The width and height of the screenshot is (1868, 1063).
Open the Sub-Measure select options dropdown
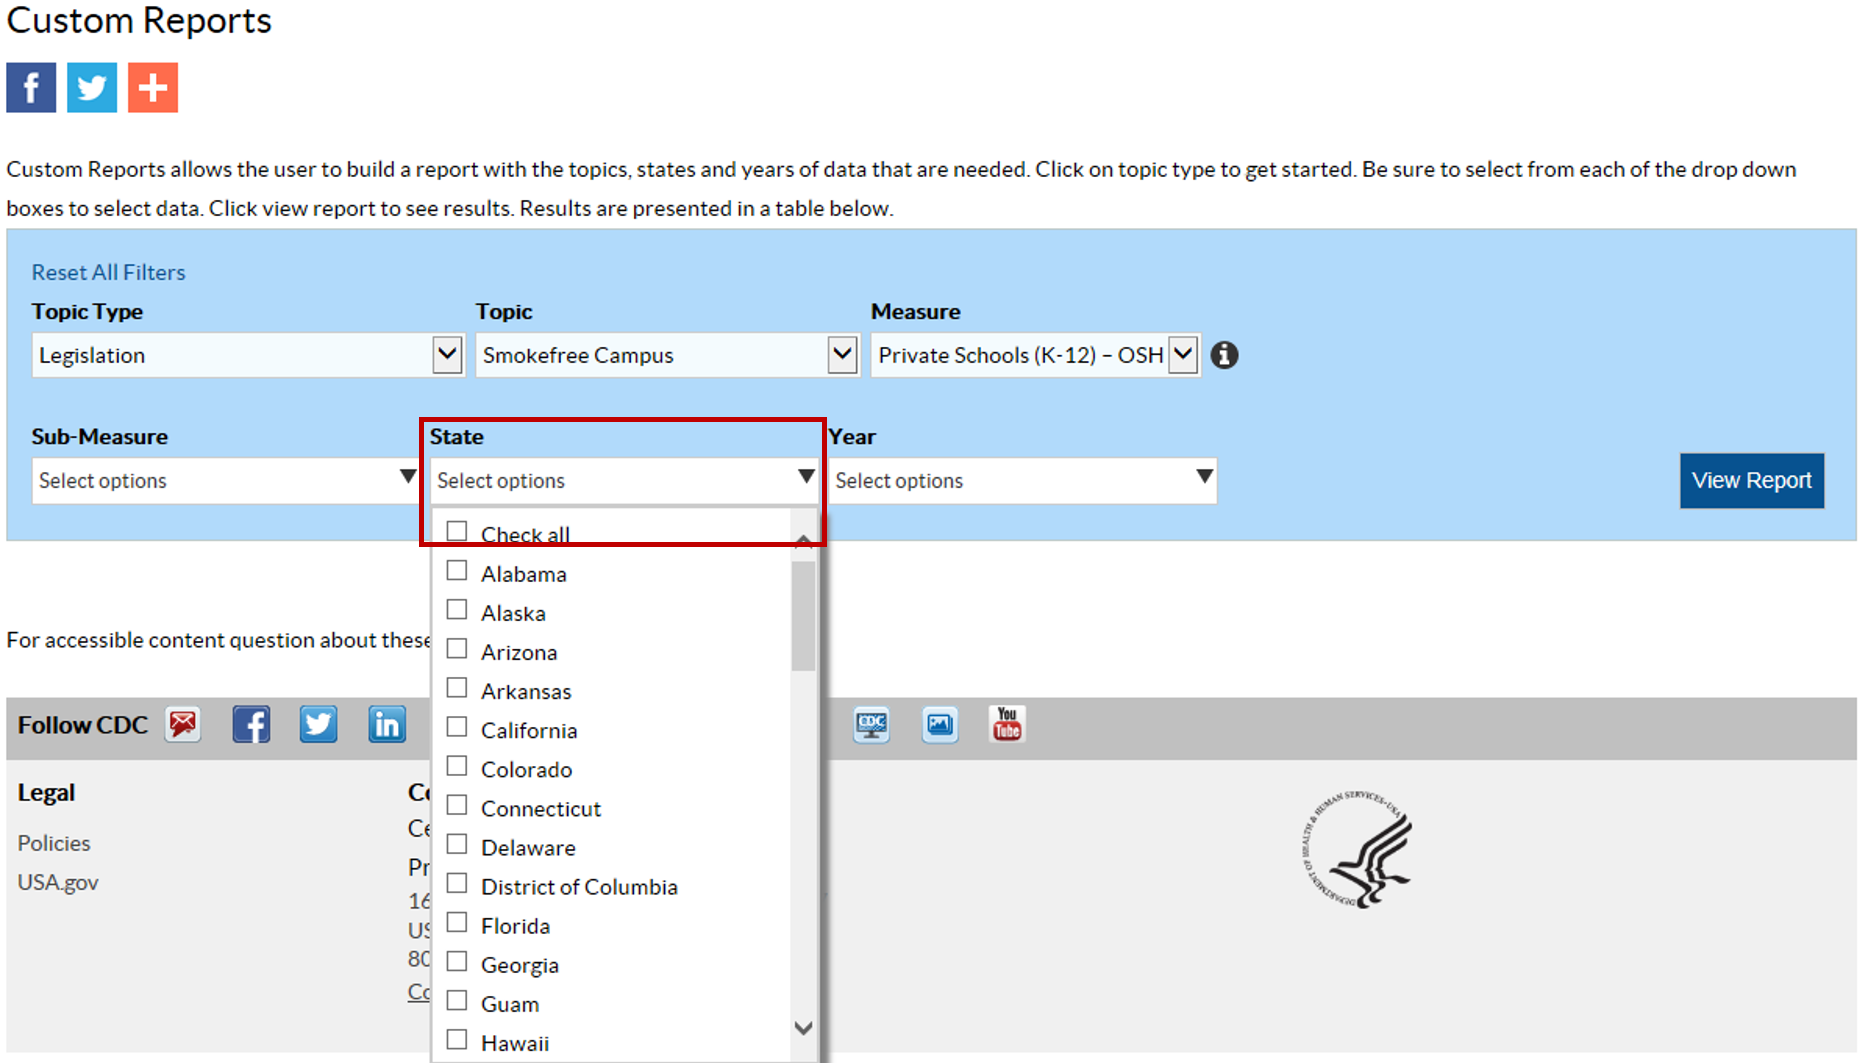[x=224, y=480]
